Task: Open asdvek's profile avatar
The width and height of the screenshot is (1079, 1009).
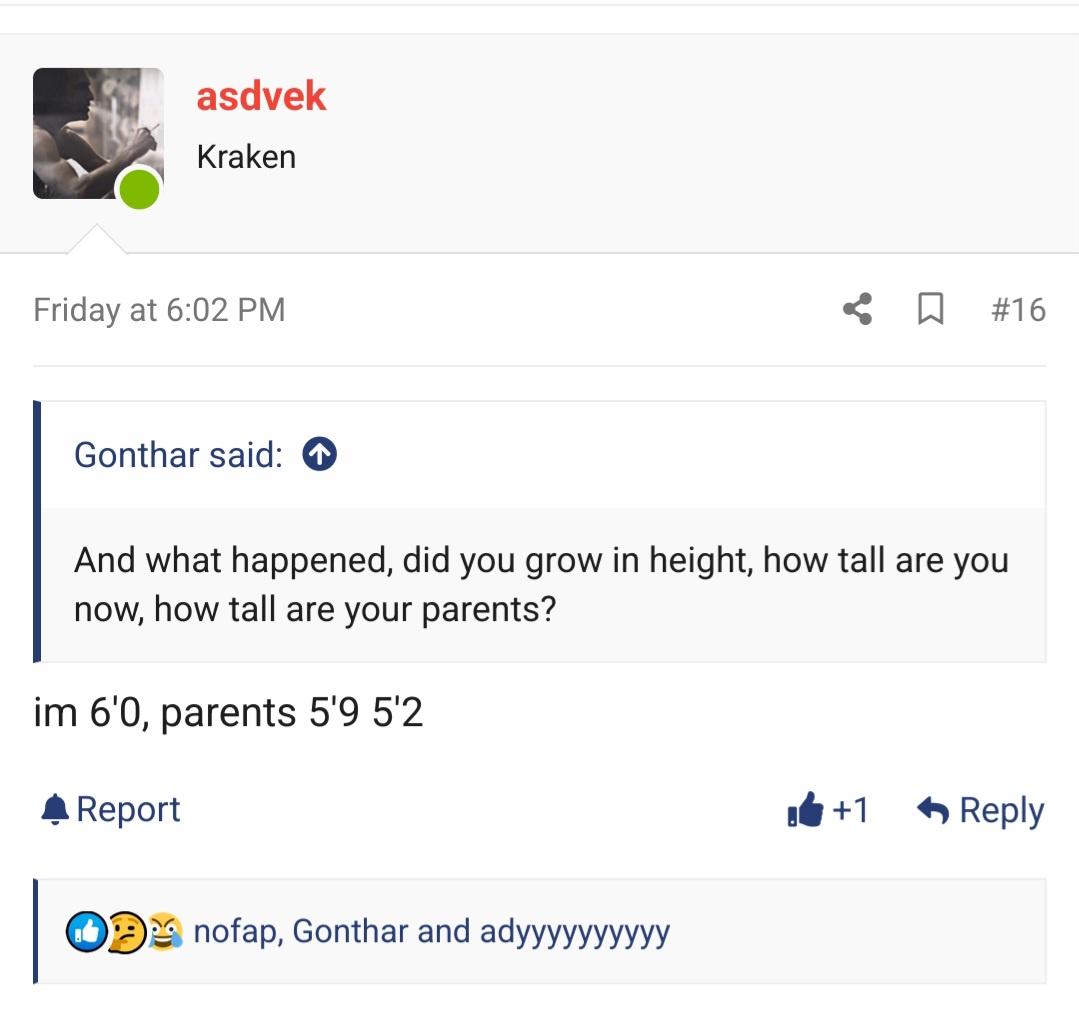Action: point(97,133)
